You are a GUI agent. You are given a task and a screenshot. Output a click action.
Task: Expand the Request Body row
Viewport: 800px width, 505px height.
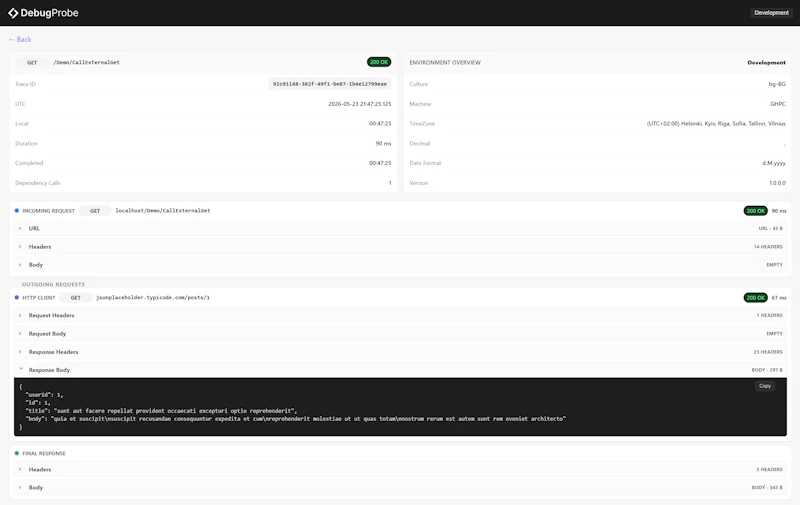[x=400, y=334]
